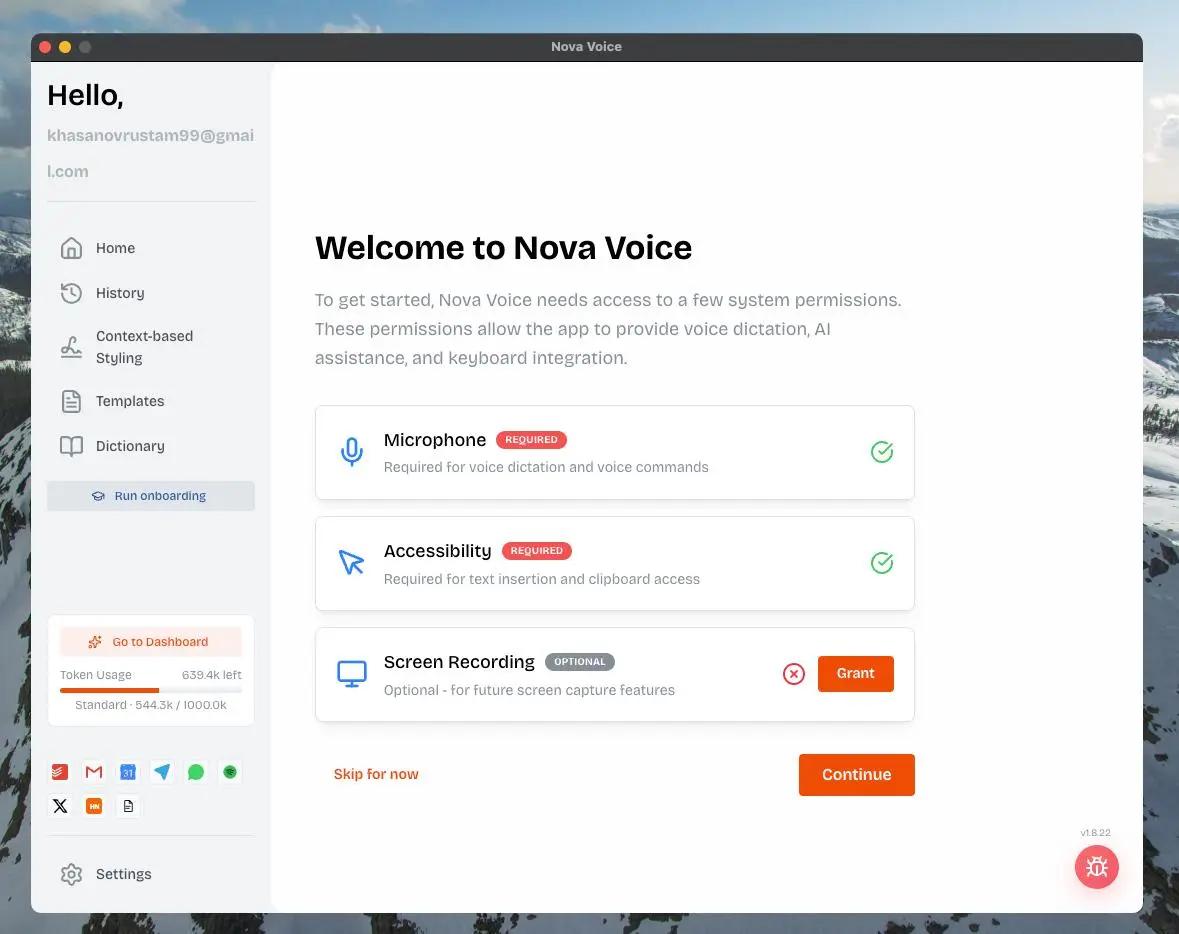This screenshot has height=934, width=1179.
Task: Click the 'Token Usage' label
Action: tap(95, 675)
